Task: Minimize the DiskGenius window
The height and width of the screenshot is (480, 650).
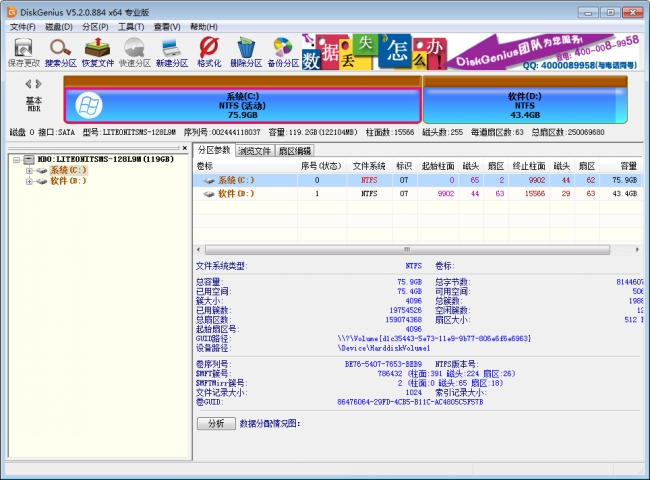Action: [588, 12]
